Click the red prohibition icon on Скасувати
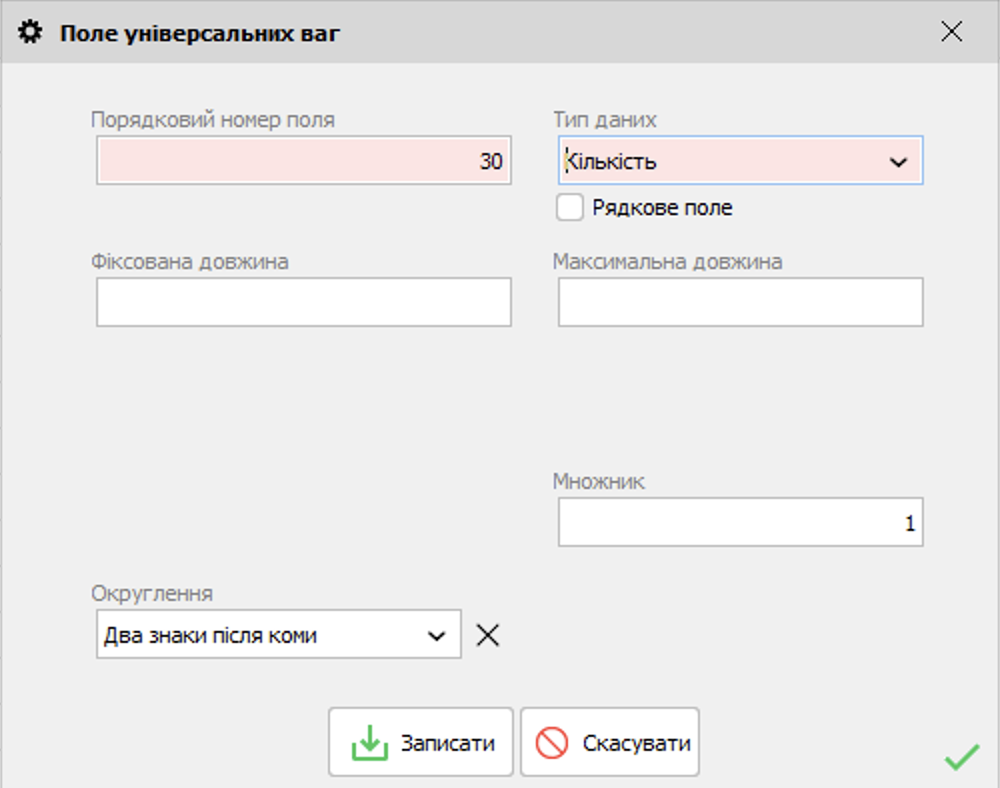This screenshot has width=1000, height=788. click(x=552, y=743)
